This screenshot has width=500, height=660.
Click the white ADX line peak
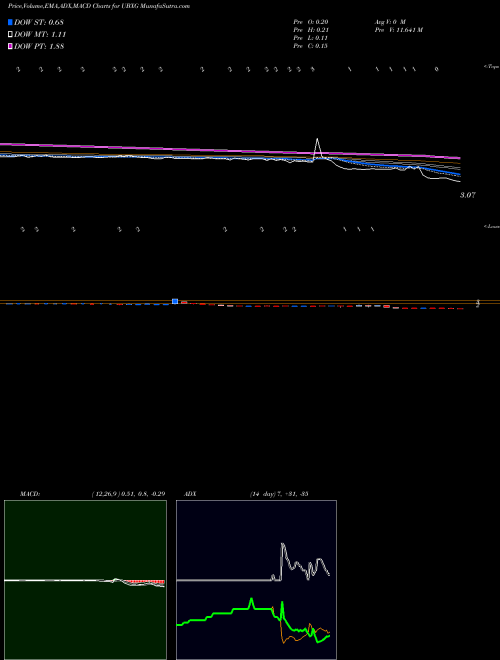point(282,545)
